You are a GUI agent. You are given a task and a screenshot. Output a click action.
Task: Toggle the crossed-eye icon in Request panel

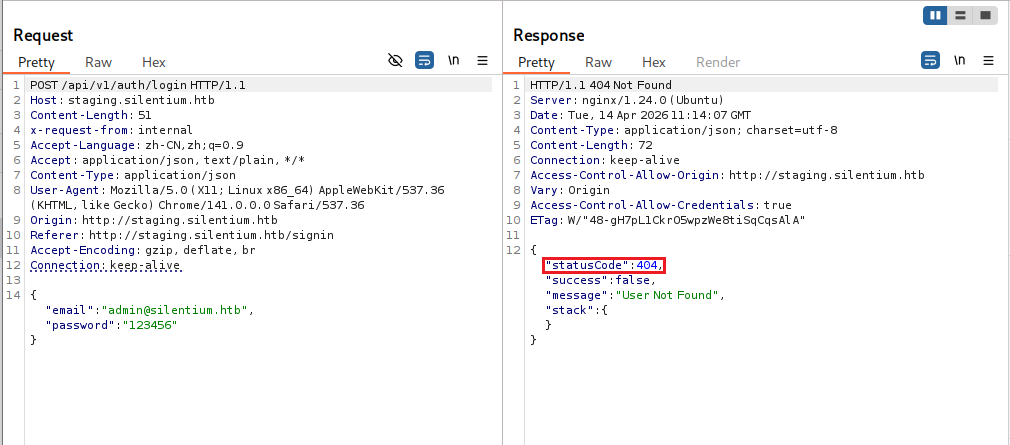(395, 60)
